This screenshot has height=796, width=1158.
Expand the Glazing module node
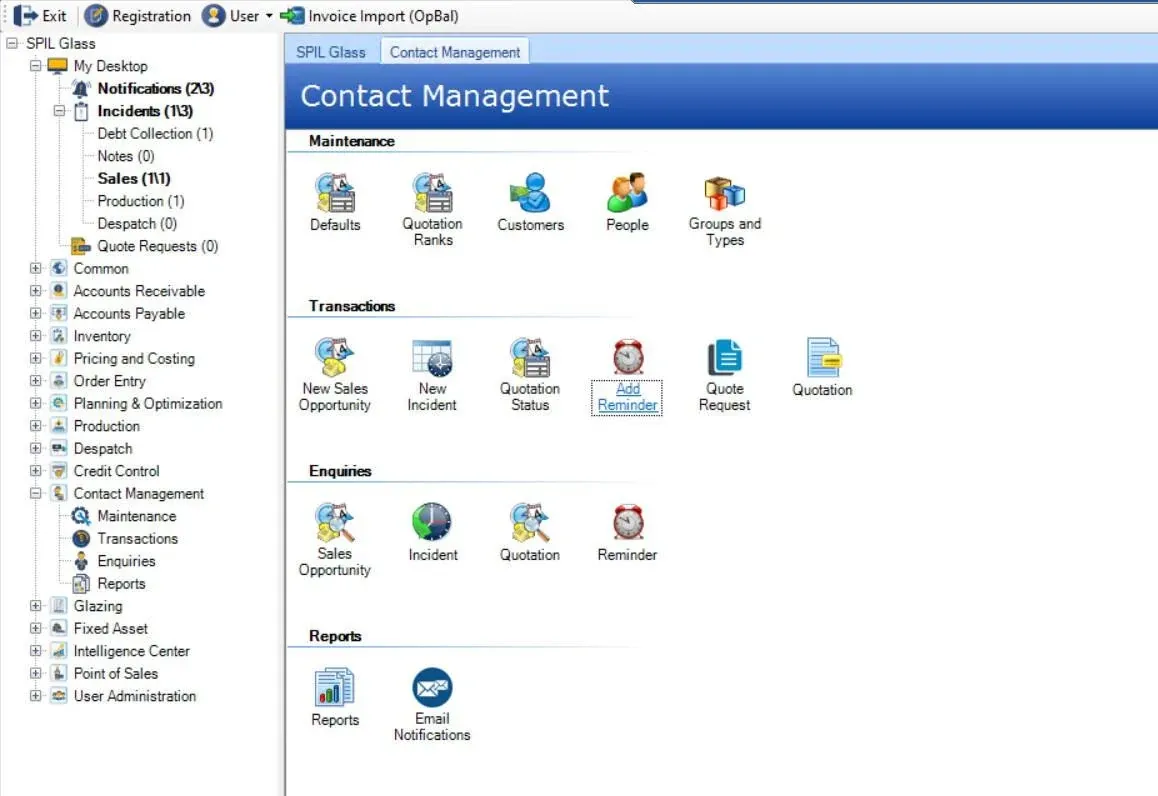(x=35, y=606)
